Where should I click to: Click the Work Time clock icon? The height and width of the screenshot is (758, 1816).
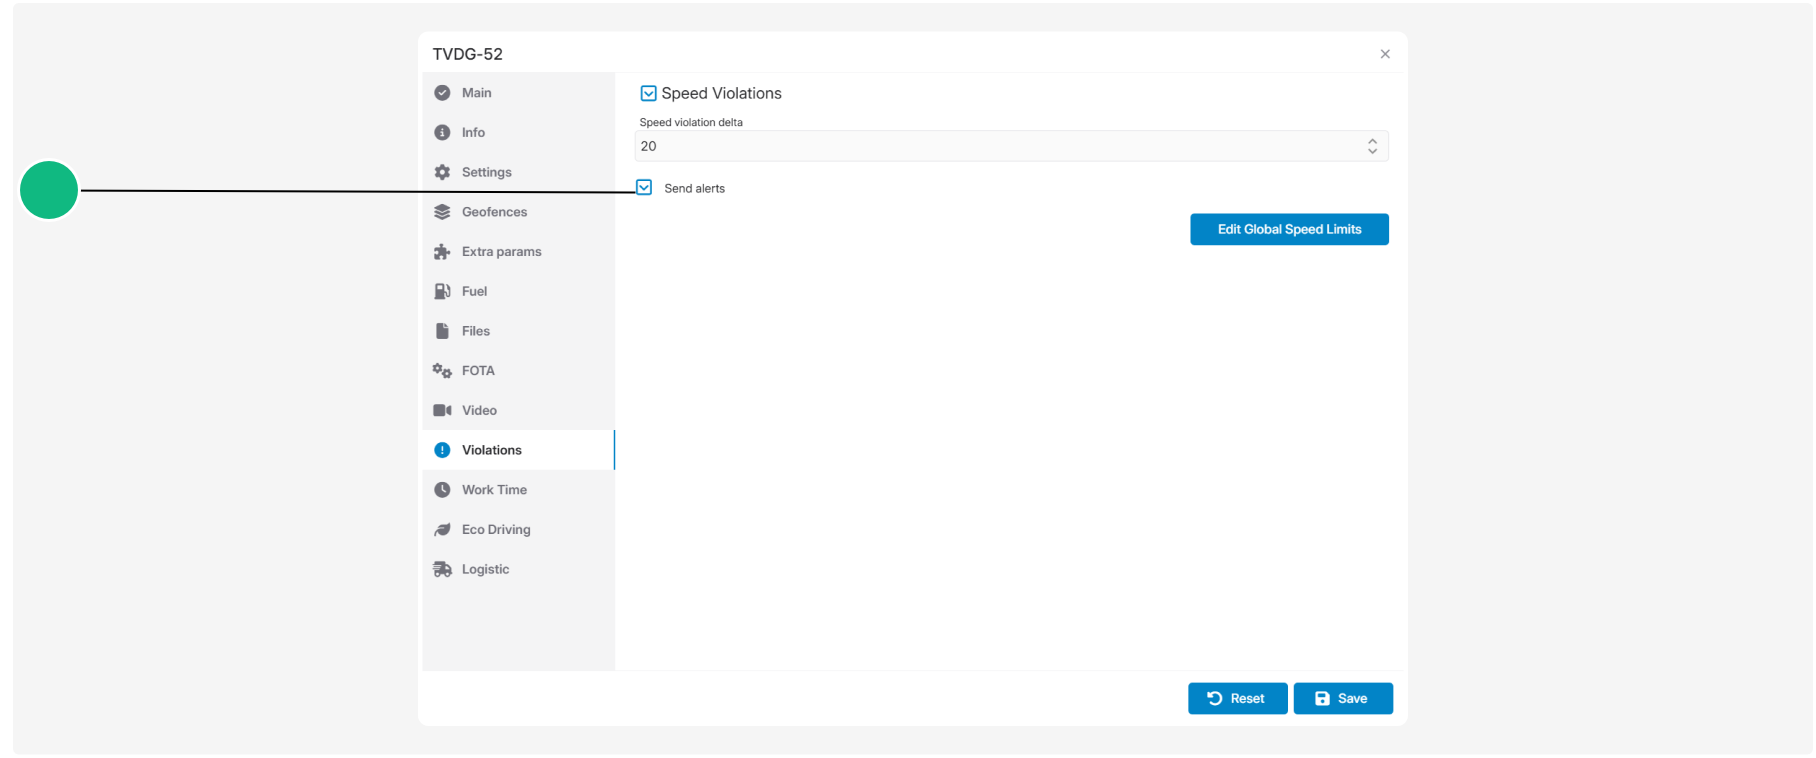[x=442, y=490]
